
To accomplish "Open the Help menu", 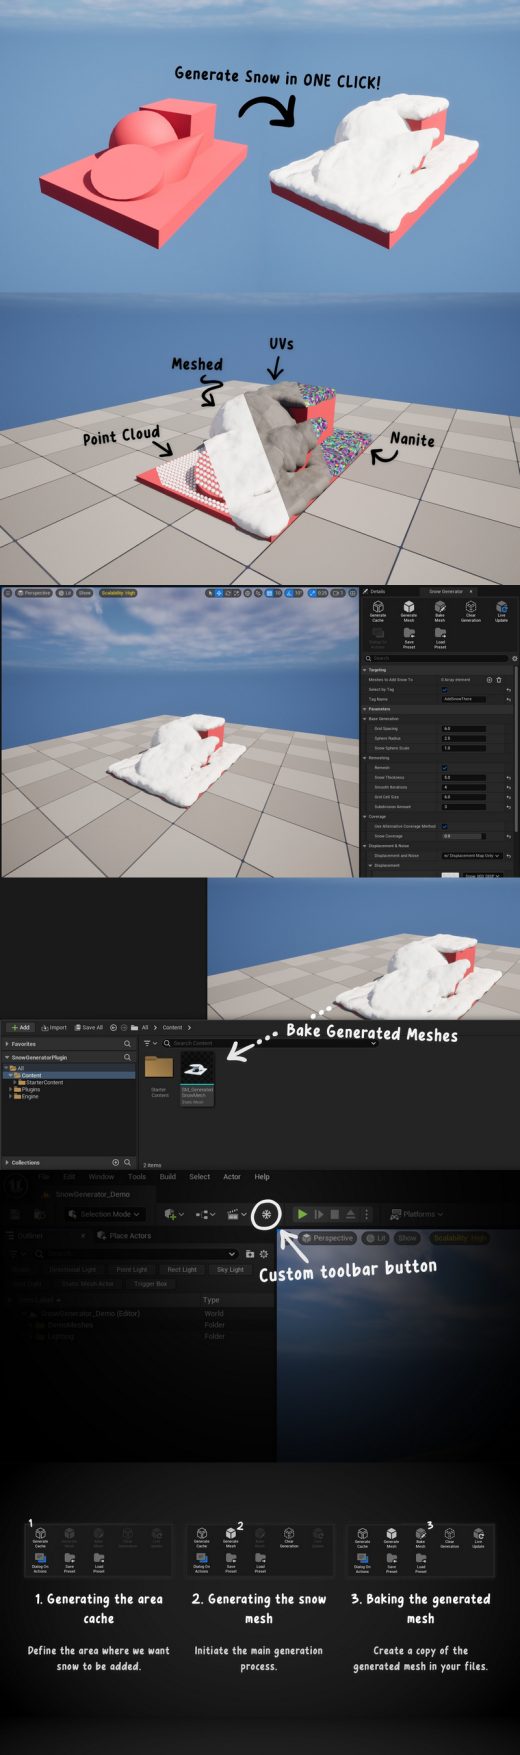I will (261, 1176).
